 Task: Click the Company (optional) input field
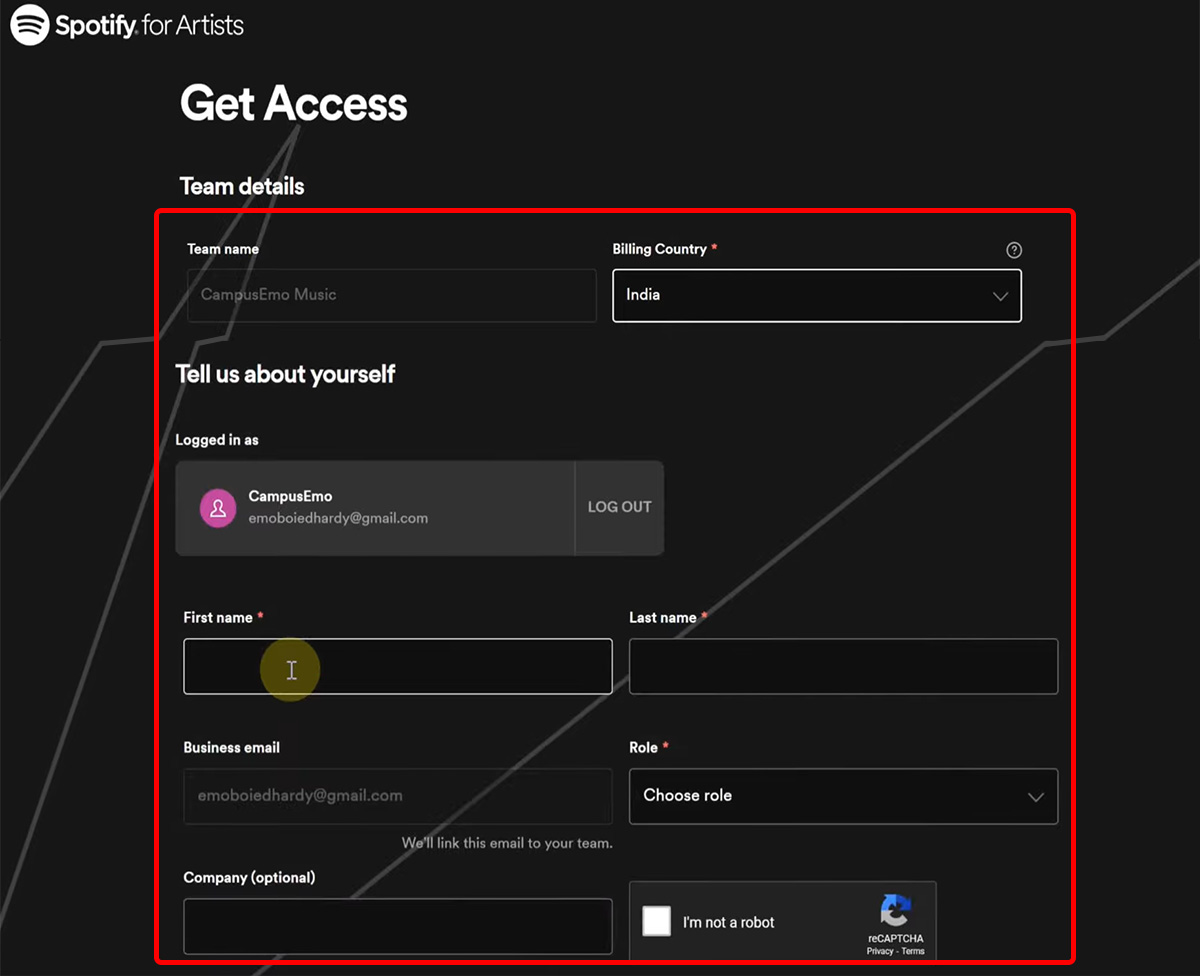(x=398, y=926)
